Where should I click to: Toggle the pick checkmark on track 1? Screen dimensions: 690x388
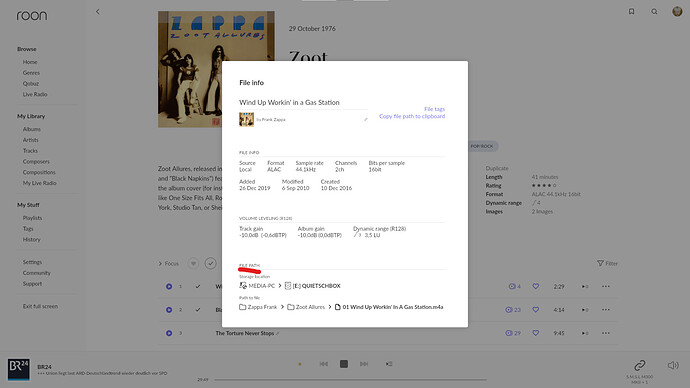(198, 286)
